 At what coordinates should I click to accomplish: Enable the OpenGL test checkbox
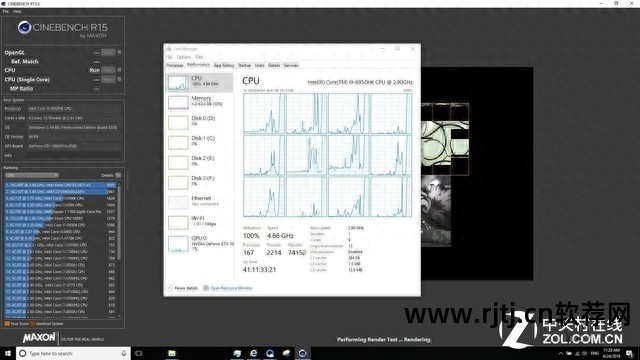pos(119,52)
